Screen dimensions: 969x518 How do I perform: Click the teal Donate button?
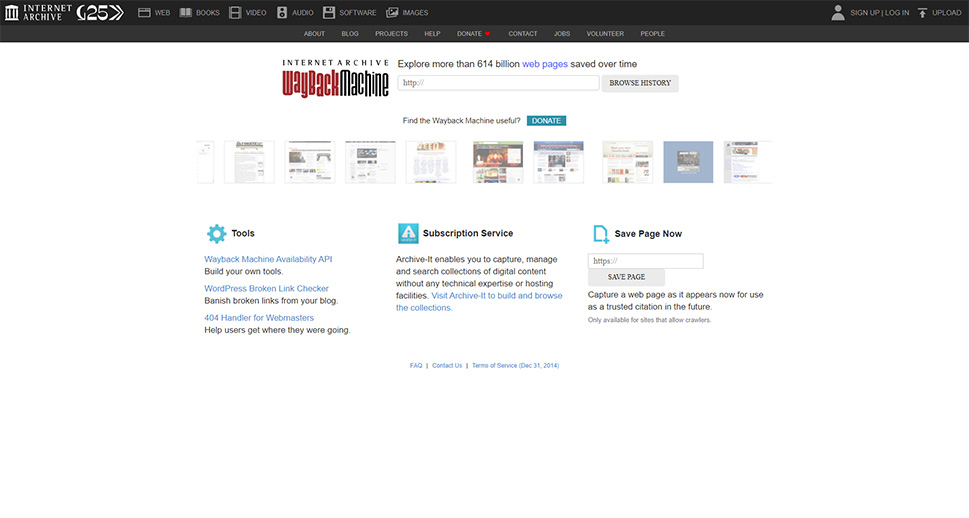tap(546, 121)
